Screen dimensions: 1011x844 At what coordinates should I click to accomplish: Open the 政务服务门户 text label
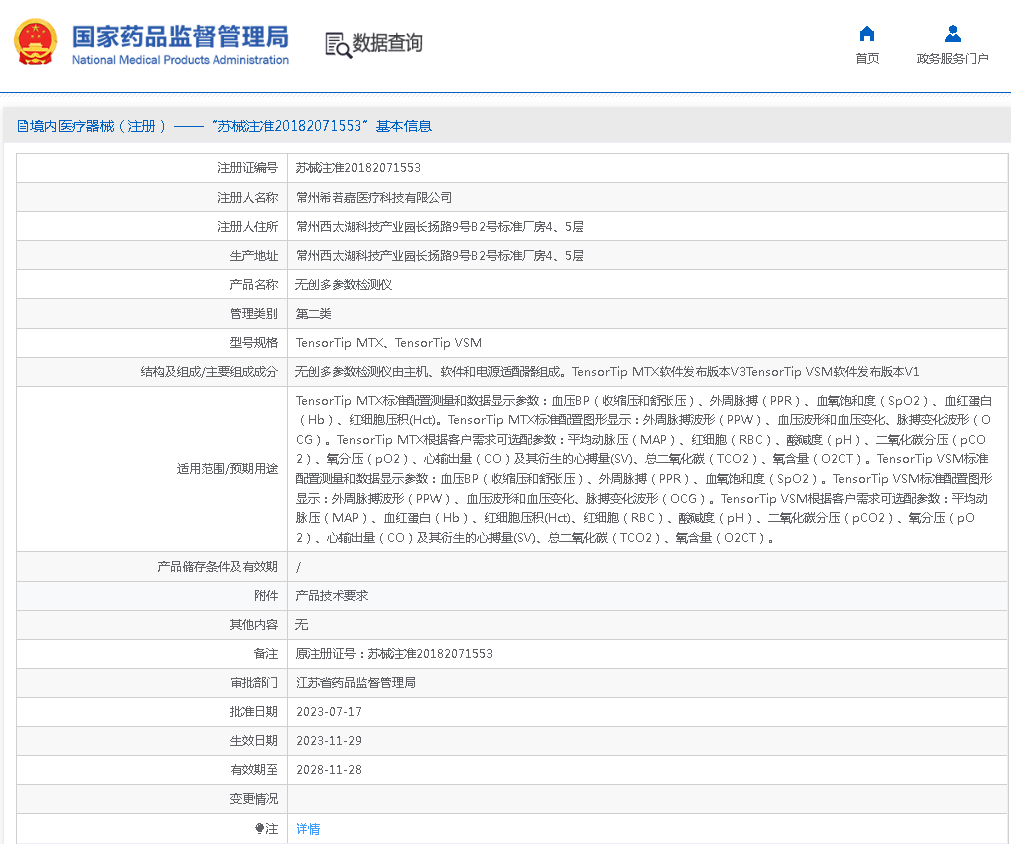pyautogui.click(x=952, y=59)
